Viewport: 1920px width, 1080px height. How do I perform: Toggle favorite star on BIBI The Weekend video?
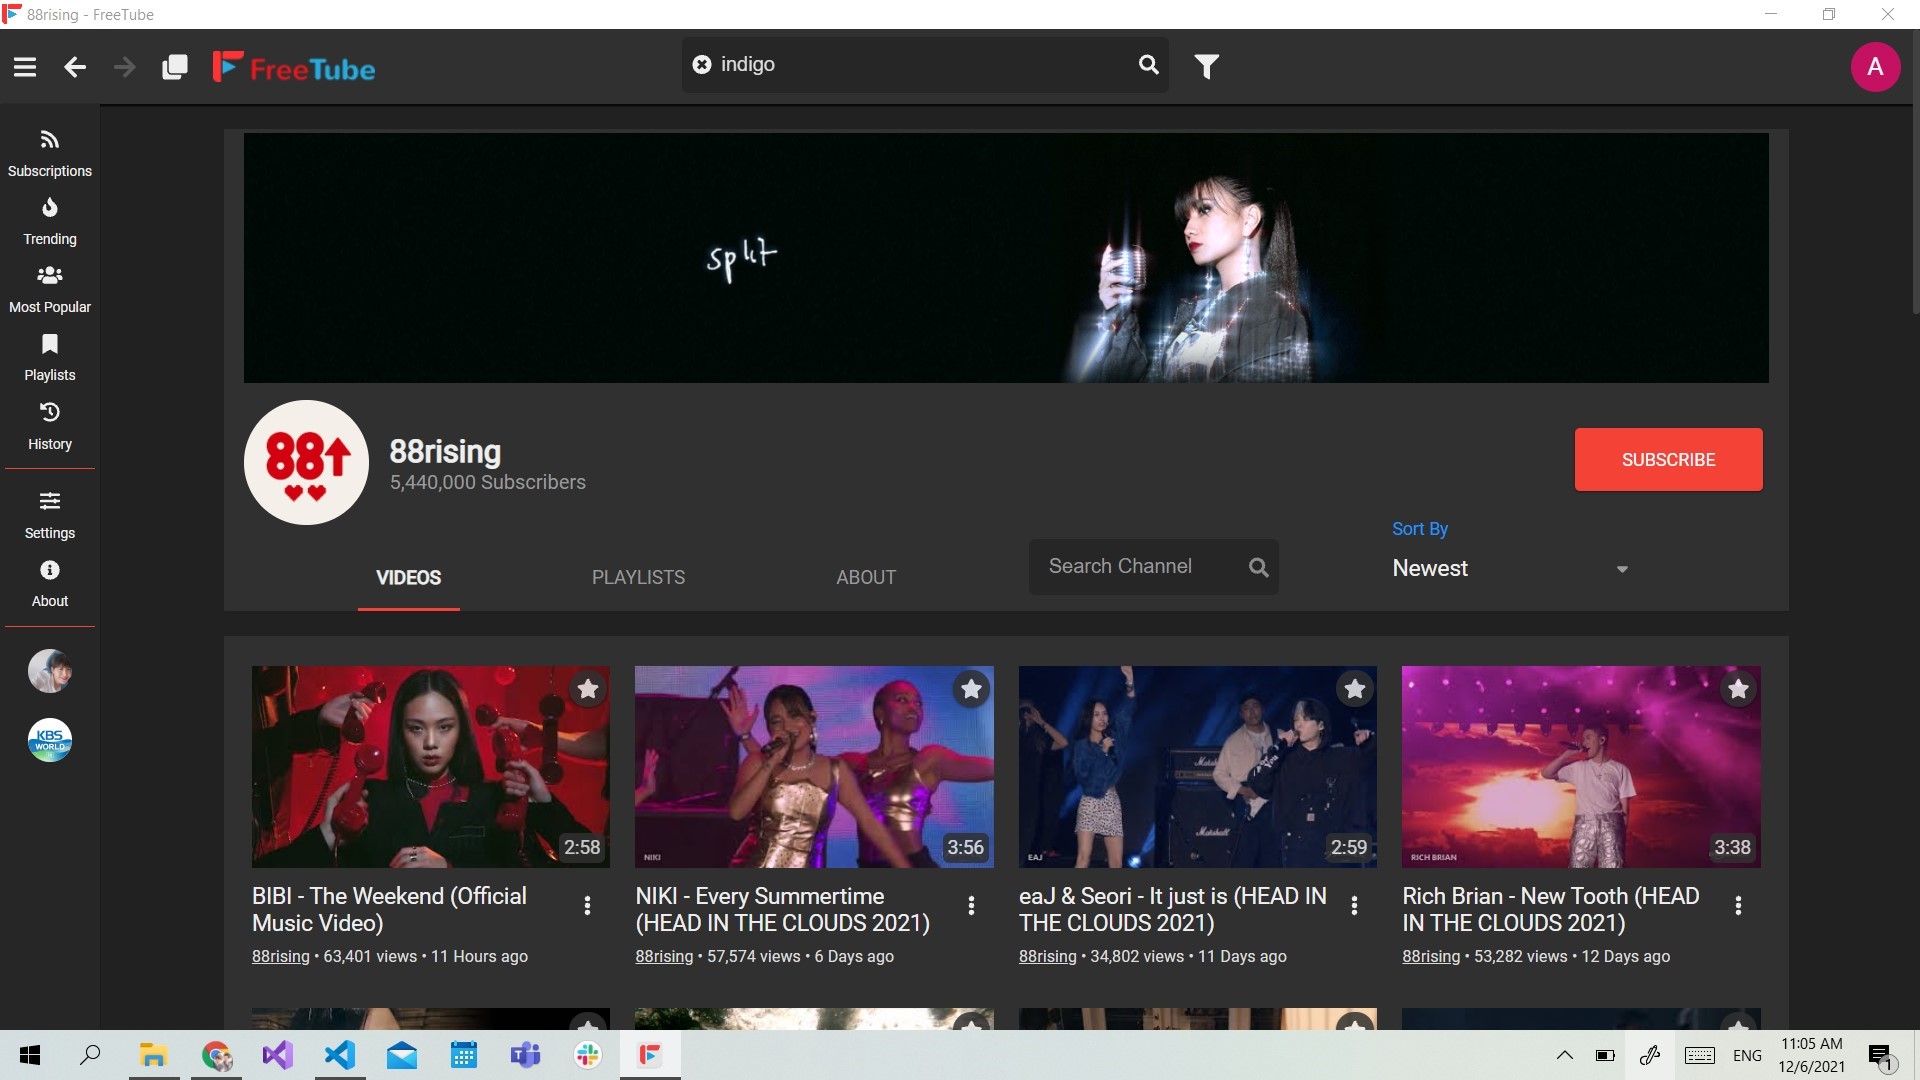(588, 689)
